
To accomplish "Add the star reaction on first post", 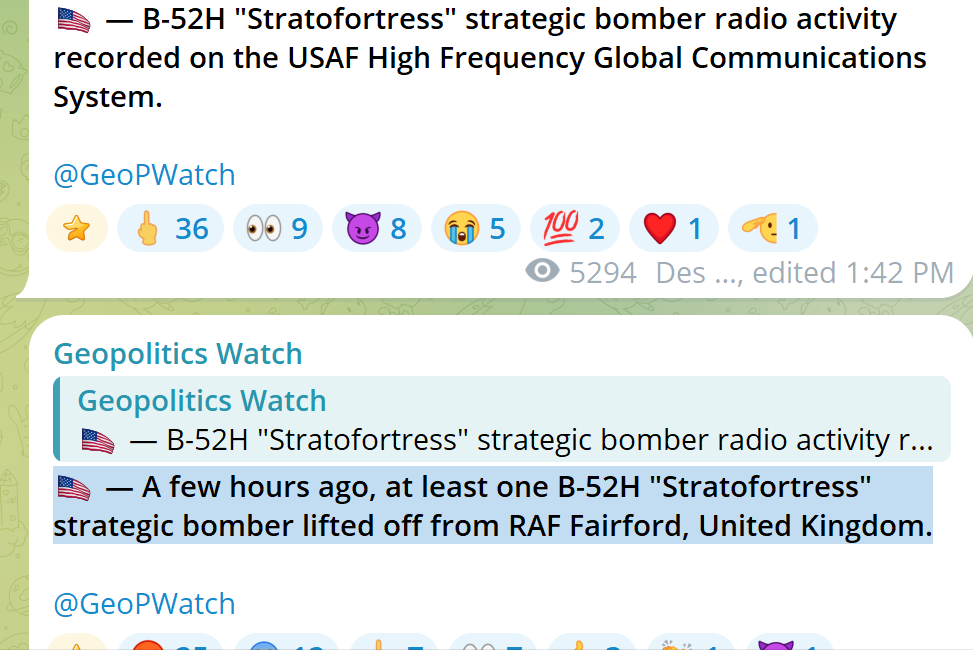I will (x=77, y=228).
